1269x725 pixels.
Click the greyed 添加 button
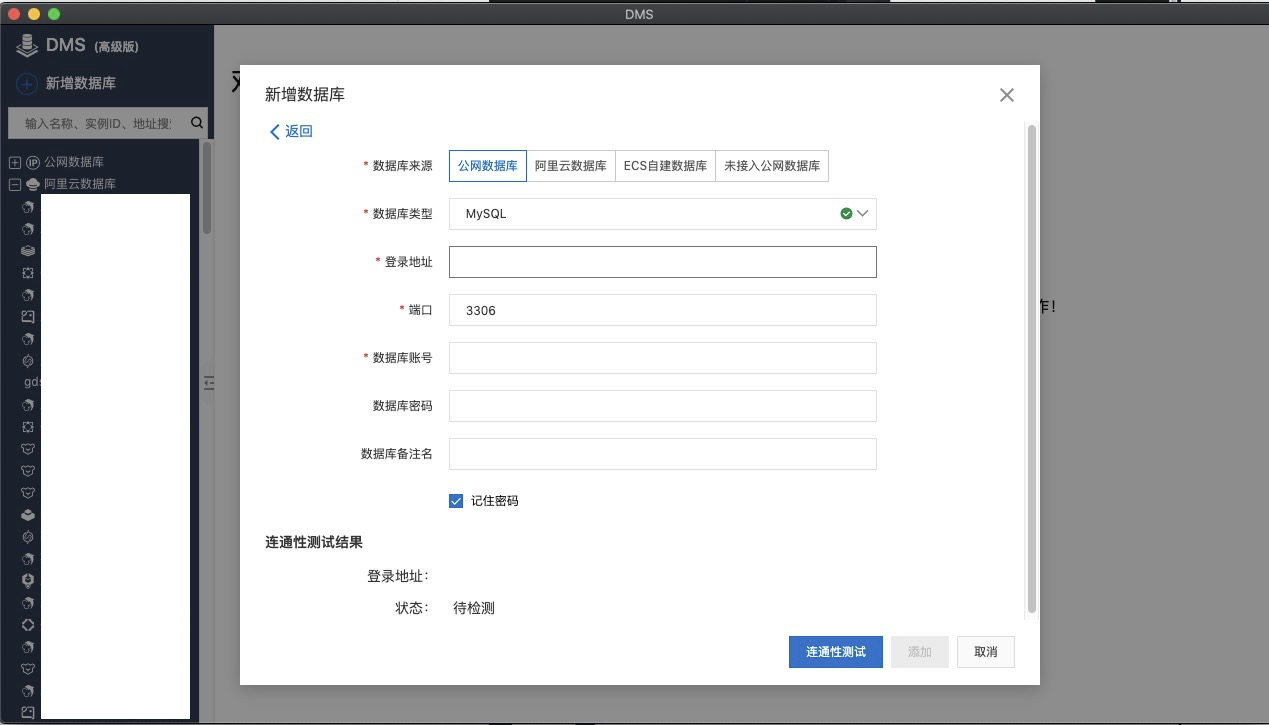tap(920, 652)
